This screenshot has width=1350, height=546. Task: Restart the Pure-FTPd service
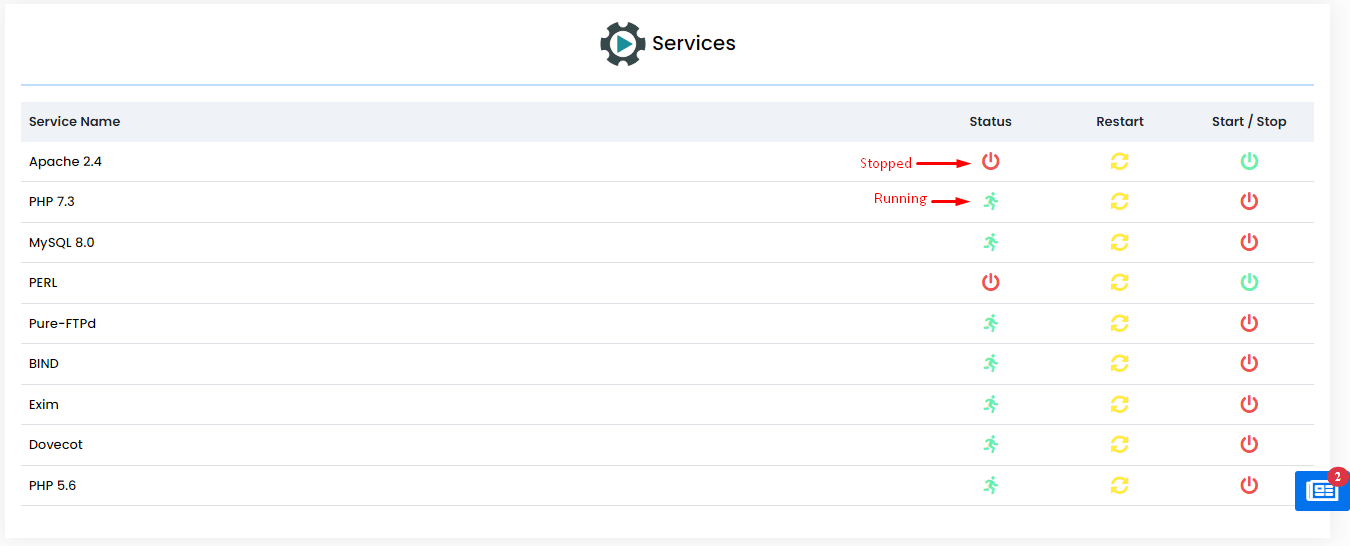1119,323
